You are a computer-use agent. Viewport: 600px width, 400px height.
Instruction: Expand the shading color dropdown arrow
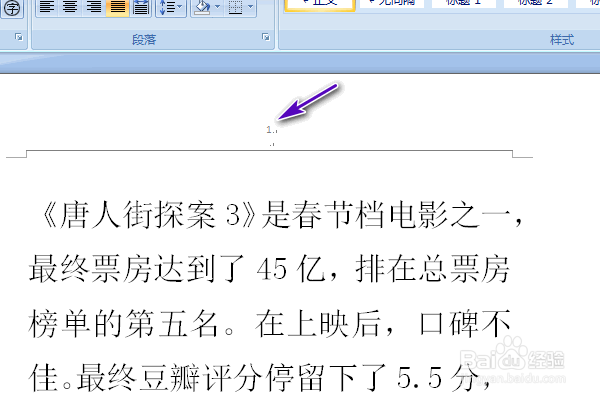click(x=218, y=7)
